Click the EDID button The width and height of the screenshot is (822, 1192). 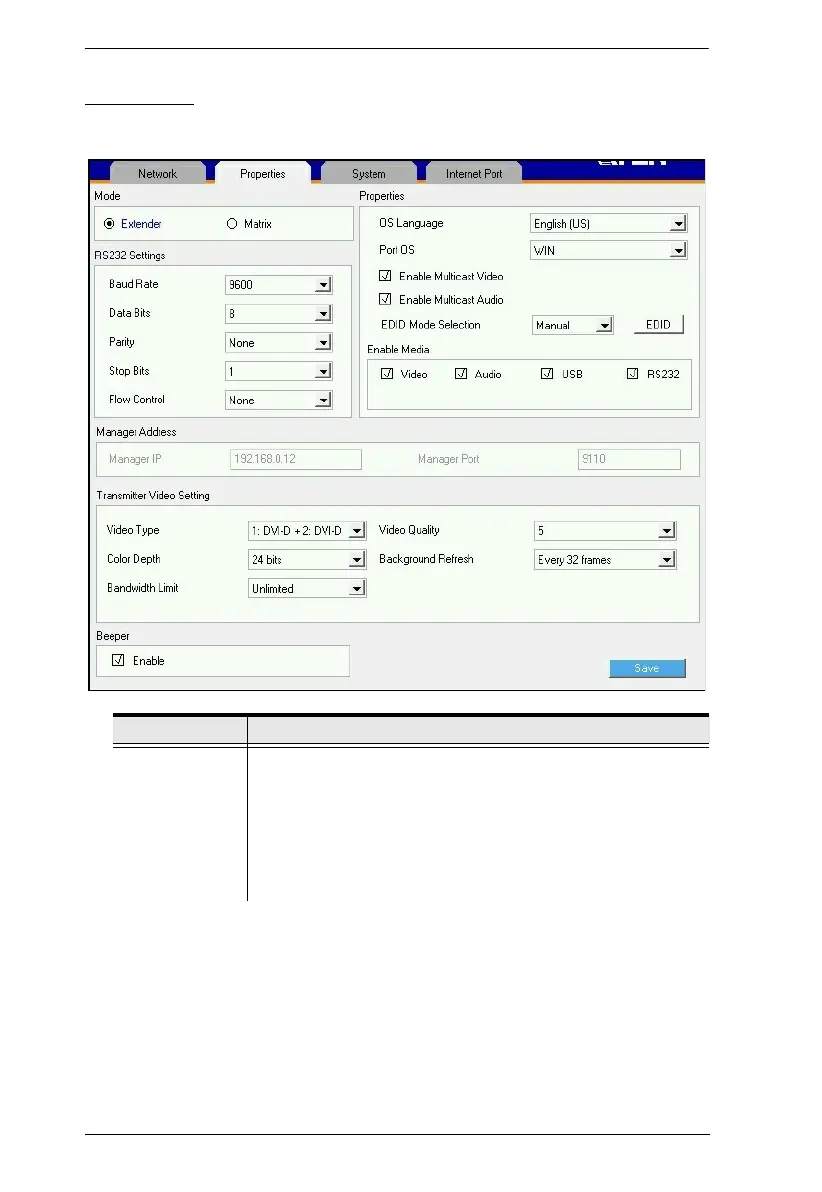tap(659, 325)
